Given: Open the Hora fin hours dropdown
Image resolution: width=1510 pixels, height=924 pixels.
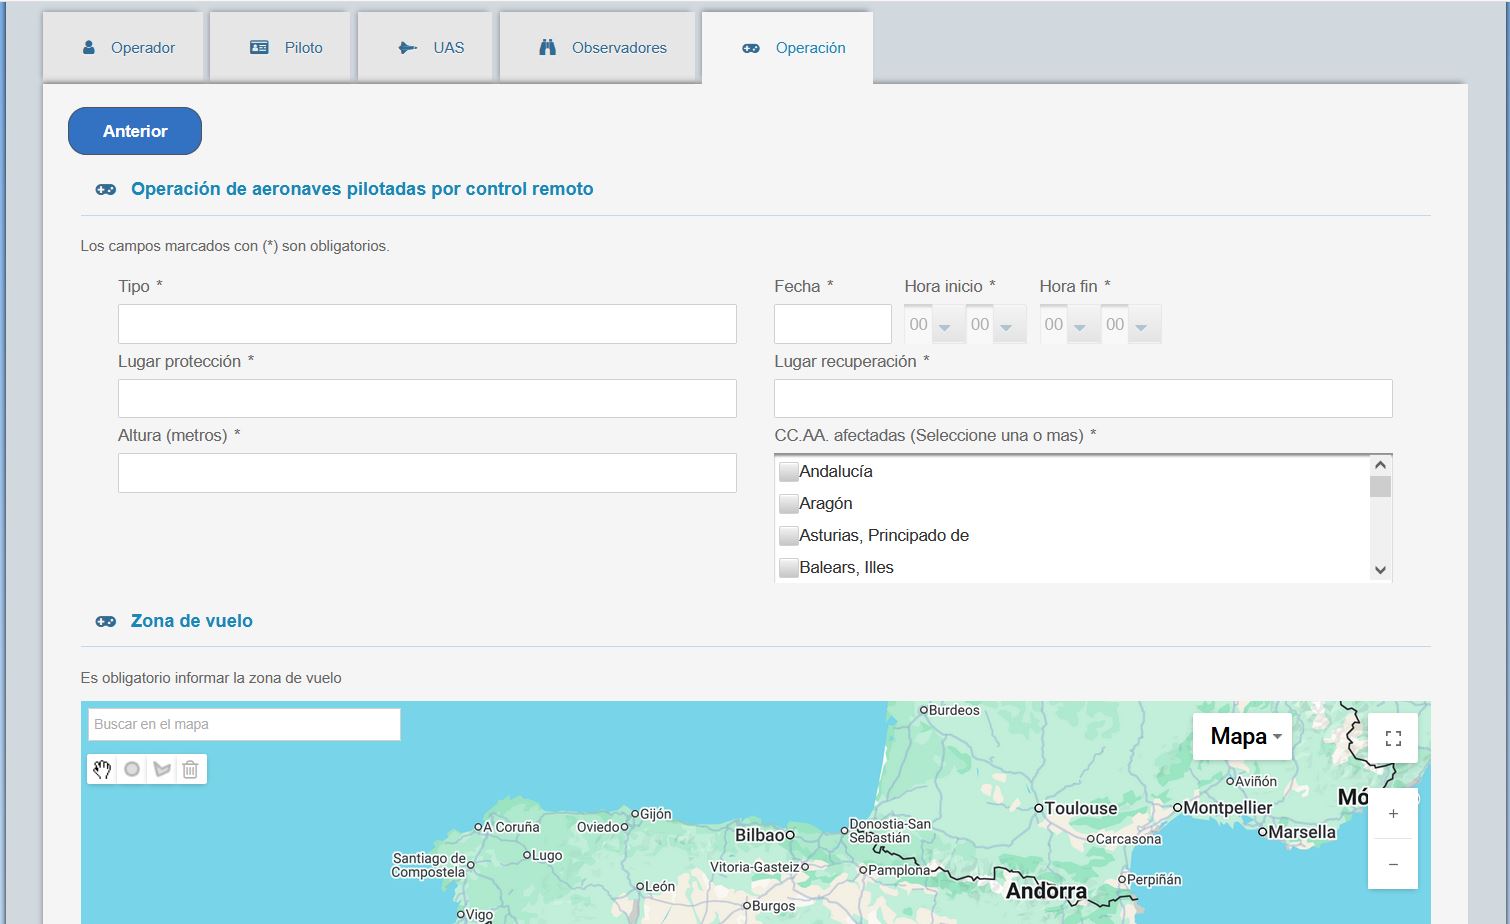Looking at the screenshot, I should [x=1068, y=324].
